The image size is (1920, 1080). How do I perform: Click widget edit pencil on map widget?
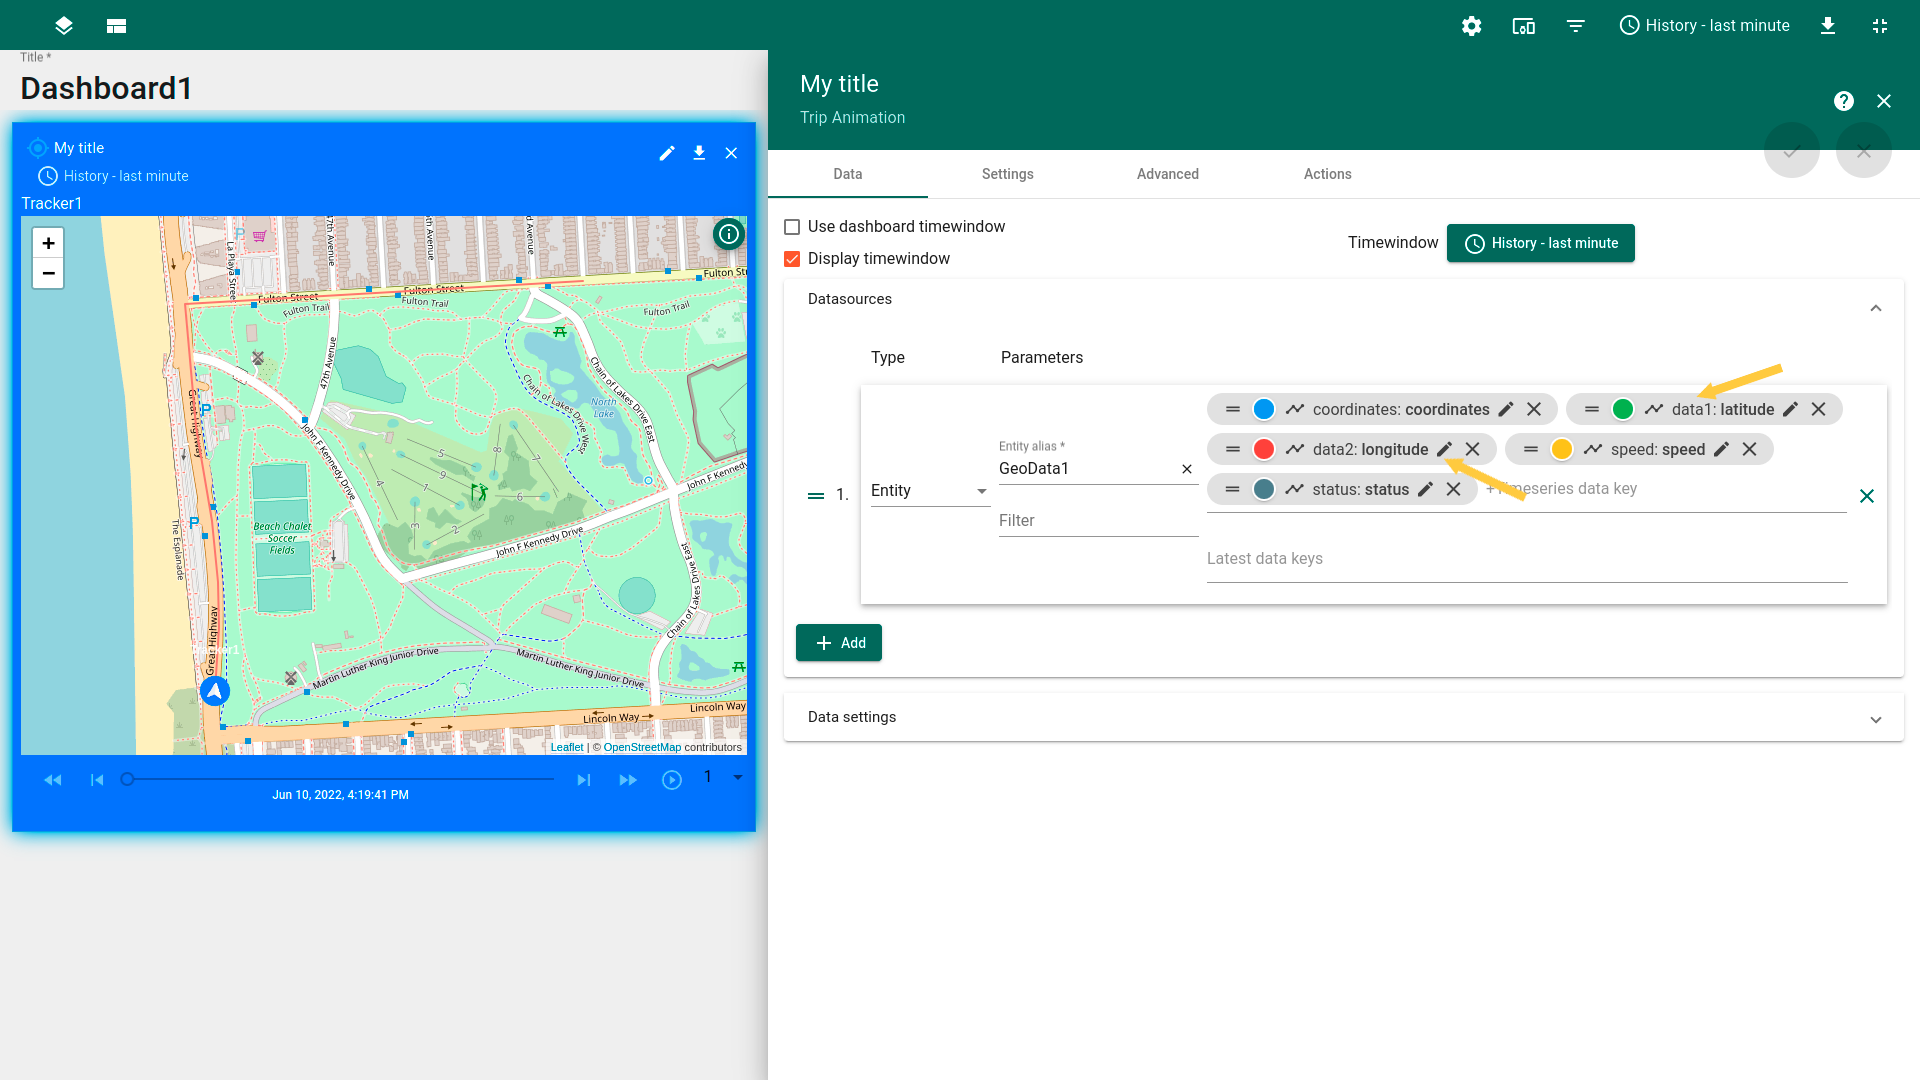[667, 153]
